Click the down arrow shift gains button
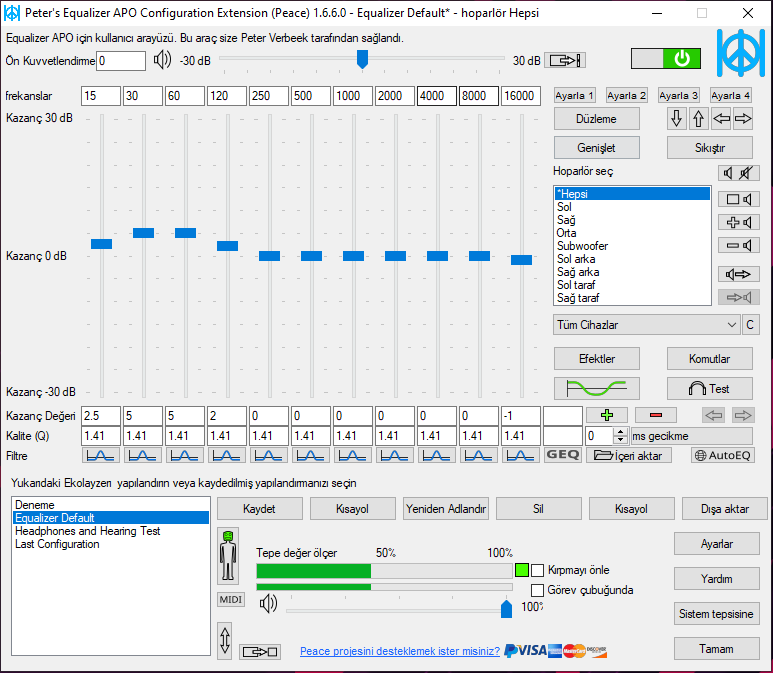This screenshot has height=673, width=773. [x=676, y=118]
